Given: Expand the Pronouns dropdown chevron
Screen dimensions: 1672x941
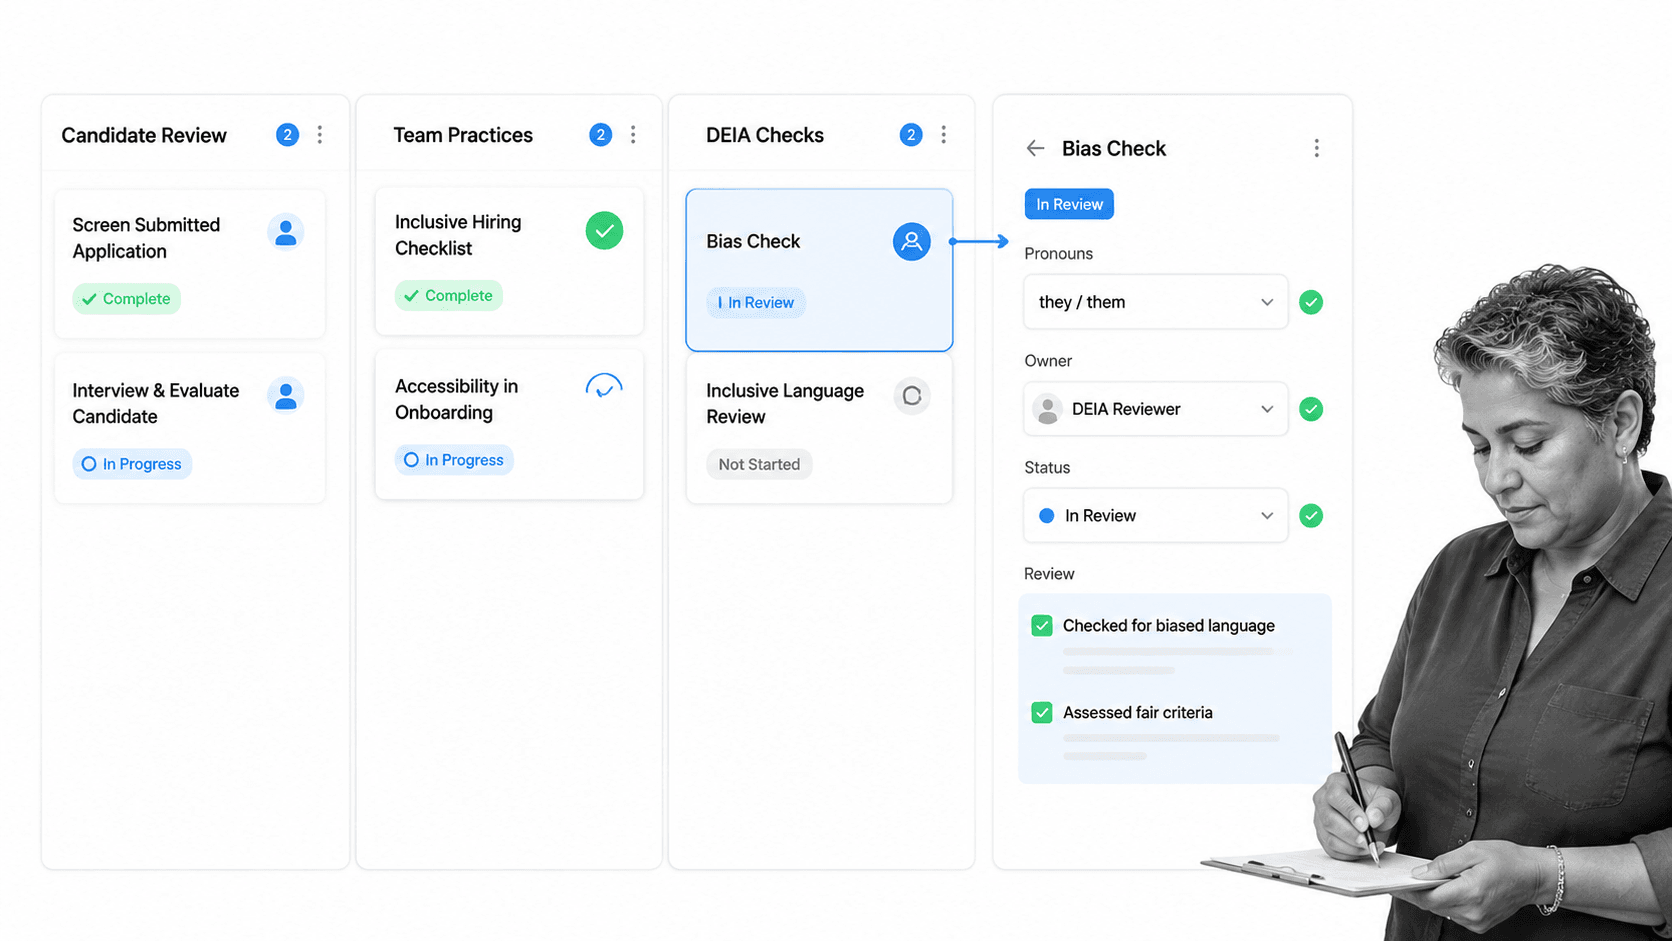Looking at the screenshot, I should [1266, 302].
